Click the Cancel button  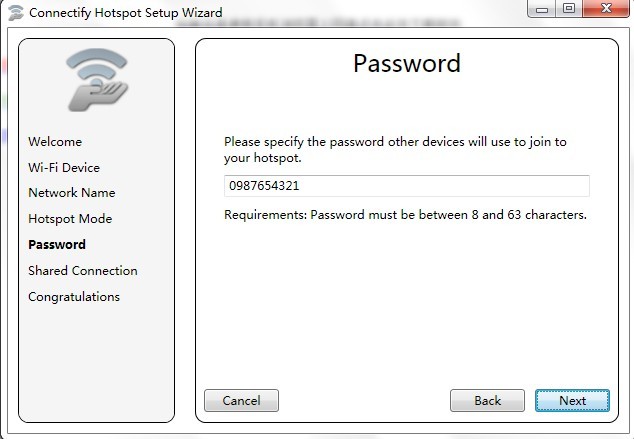pos(241,401)
